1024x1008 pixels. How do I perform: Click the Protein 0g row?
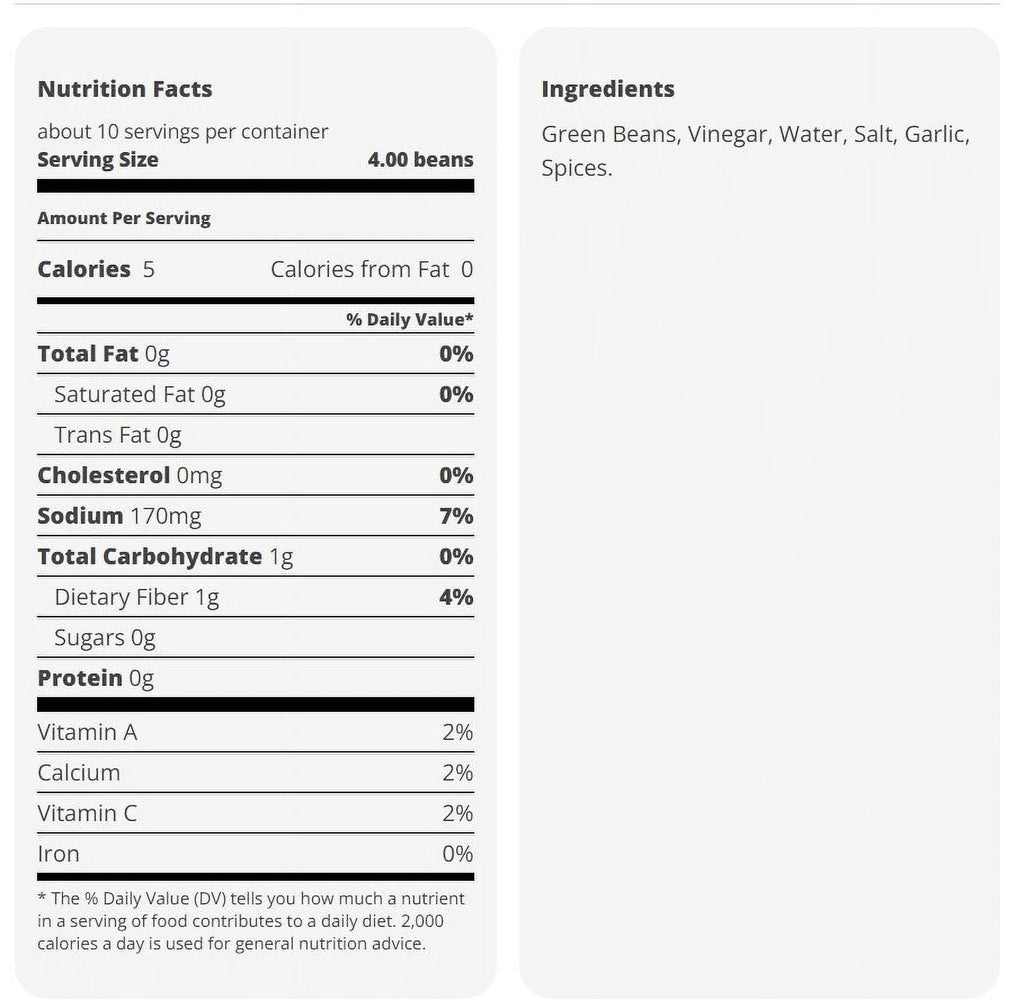[255, 678]
